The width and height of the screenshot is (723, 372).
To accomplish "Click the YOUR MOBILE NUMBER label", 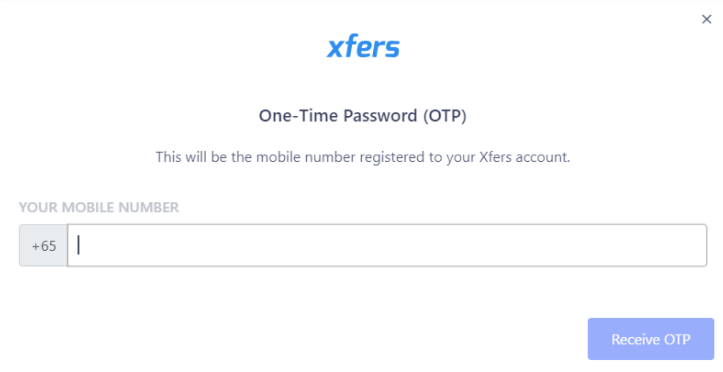I will (99, 207).
